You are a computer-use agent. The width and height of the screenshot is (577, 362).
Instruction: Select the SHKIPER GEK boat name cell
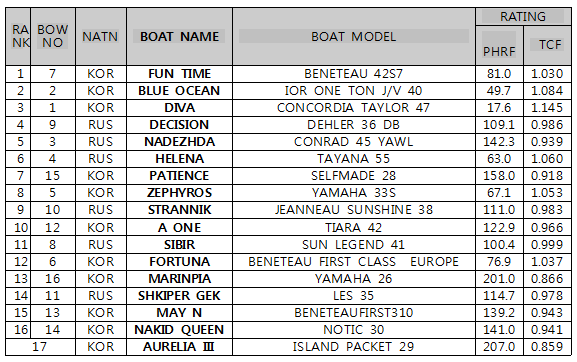[x=179, y=296]
